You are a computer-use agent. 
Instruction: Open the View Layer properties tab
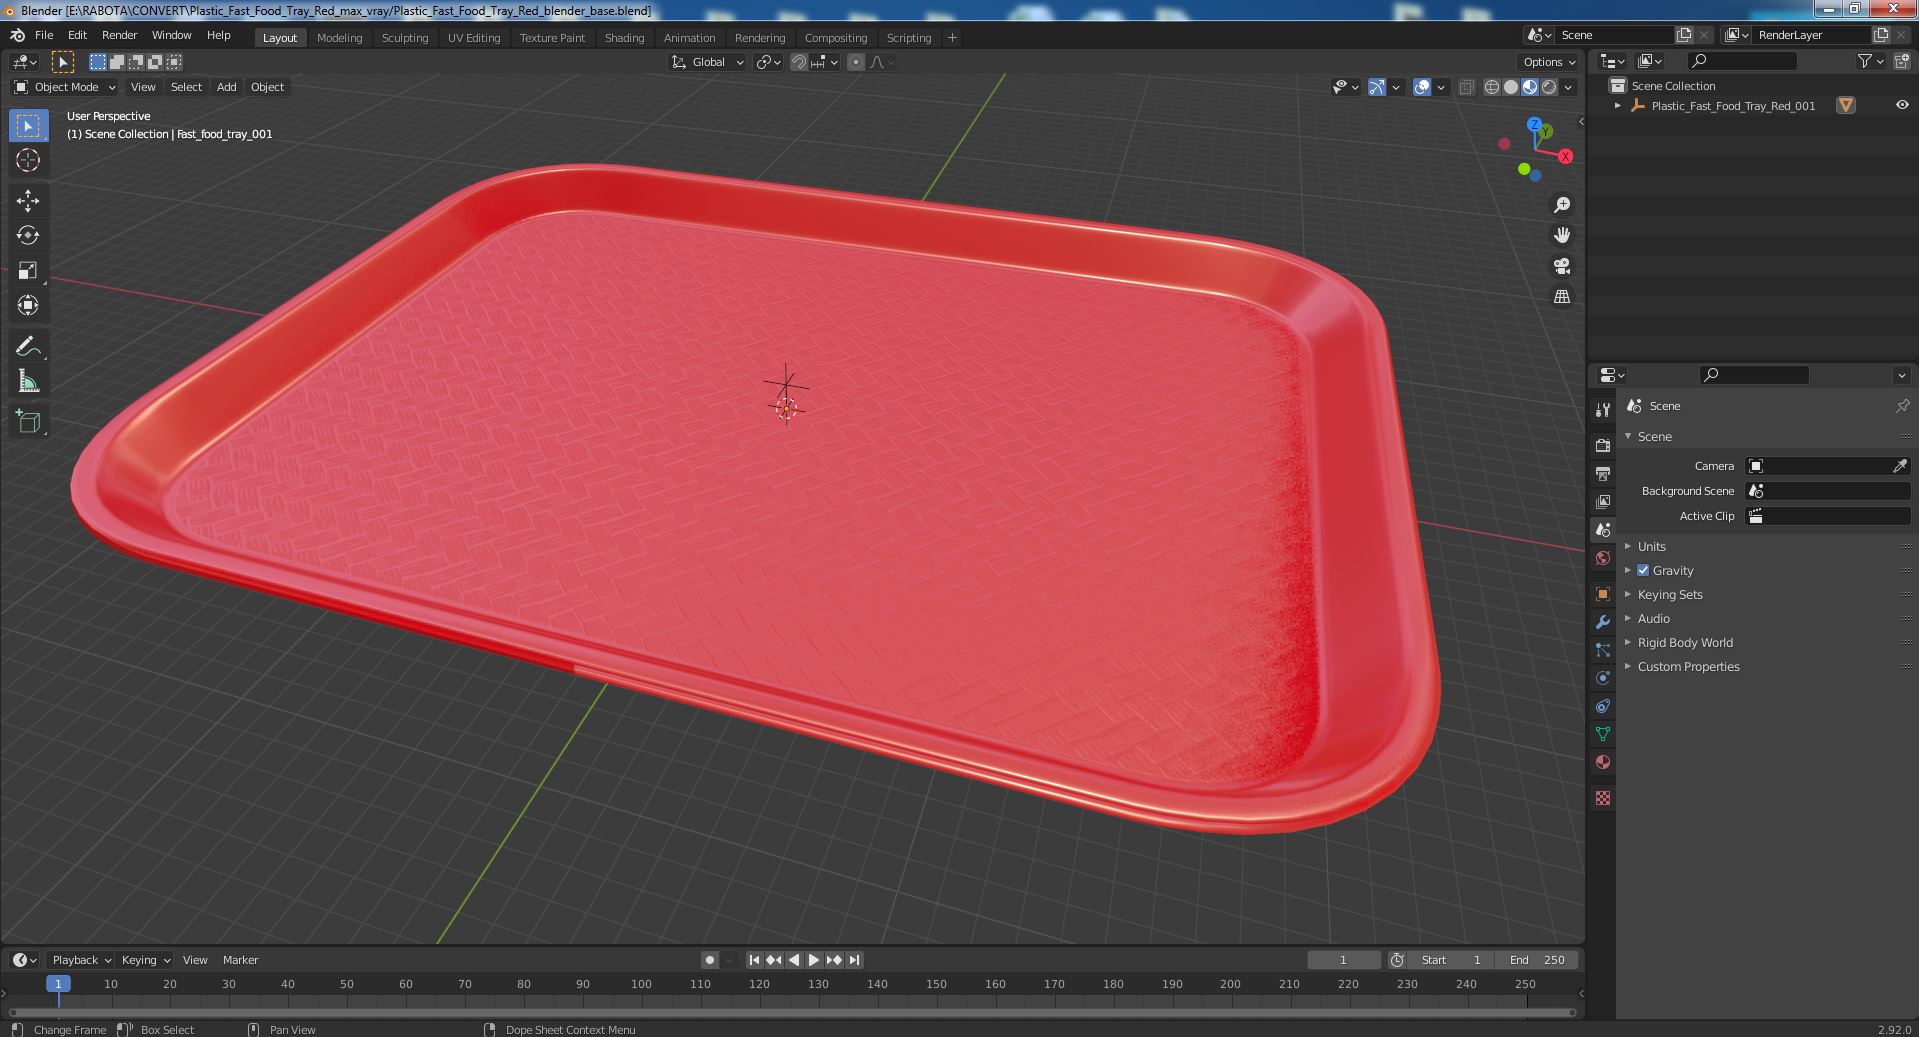coord(1603,501)
